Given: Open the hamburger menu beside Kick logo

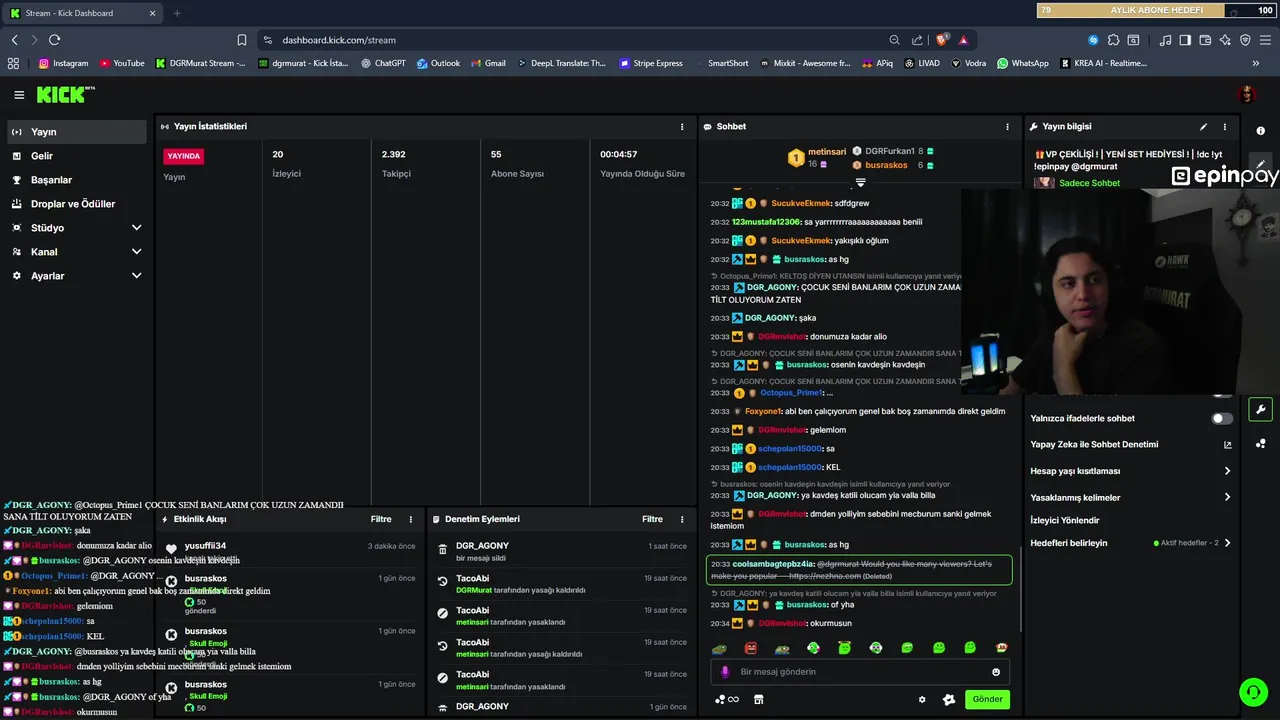Looking at the screenshot, I should (19, 95).
